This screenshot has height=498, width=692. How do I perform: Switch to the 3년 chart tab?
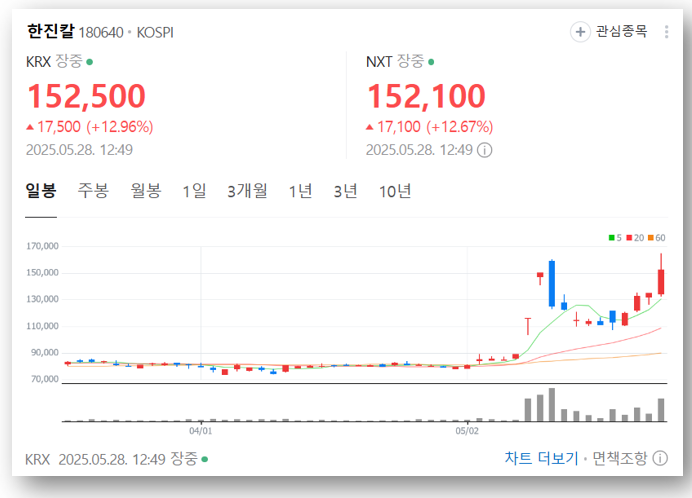345,191
